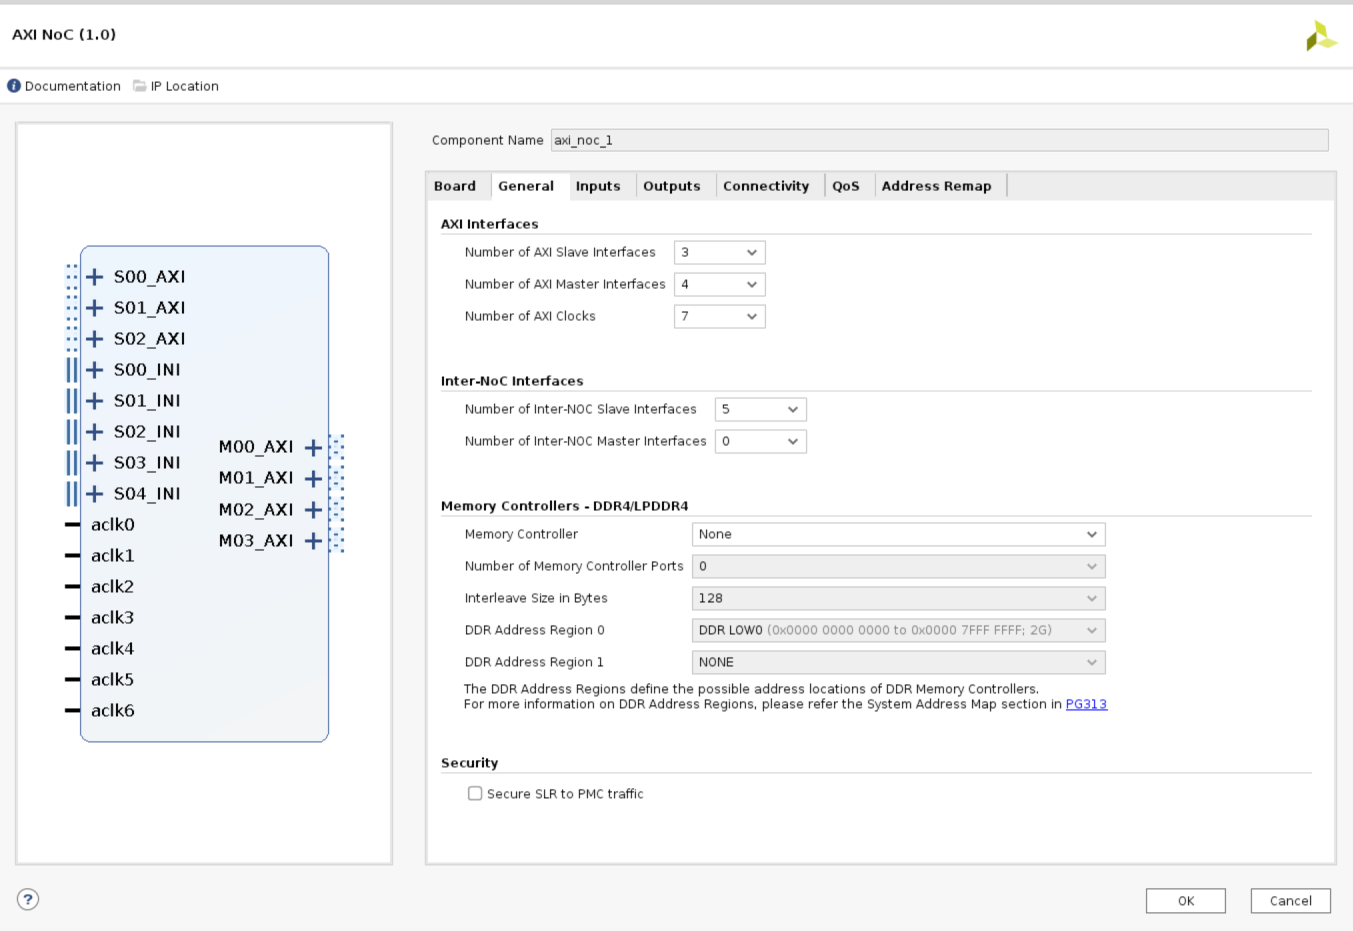1353x931 pixels.
Task: Expand the S02_INI port plus icon
Action: click(x=95, y=432)
